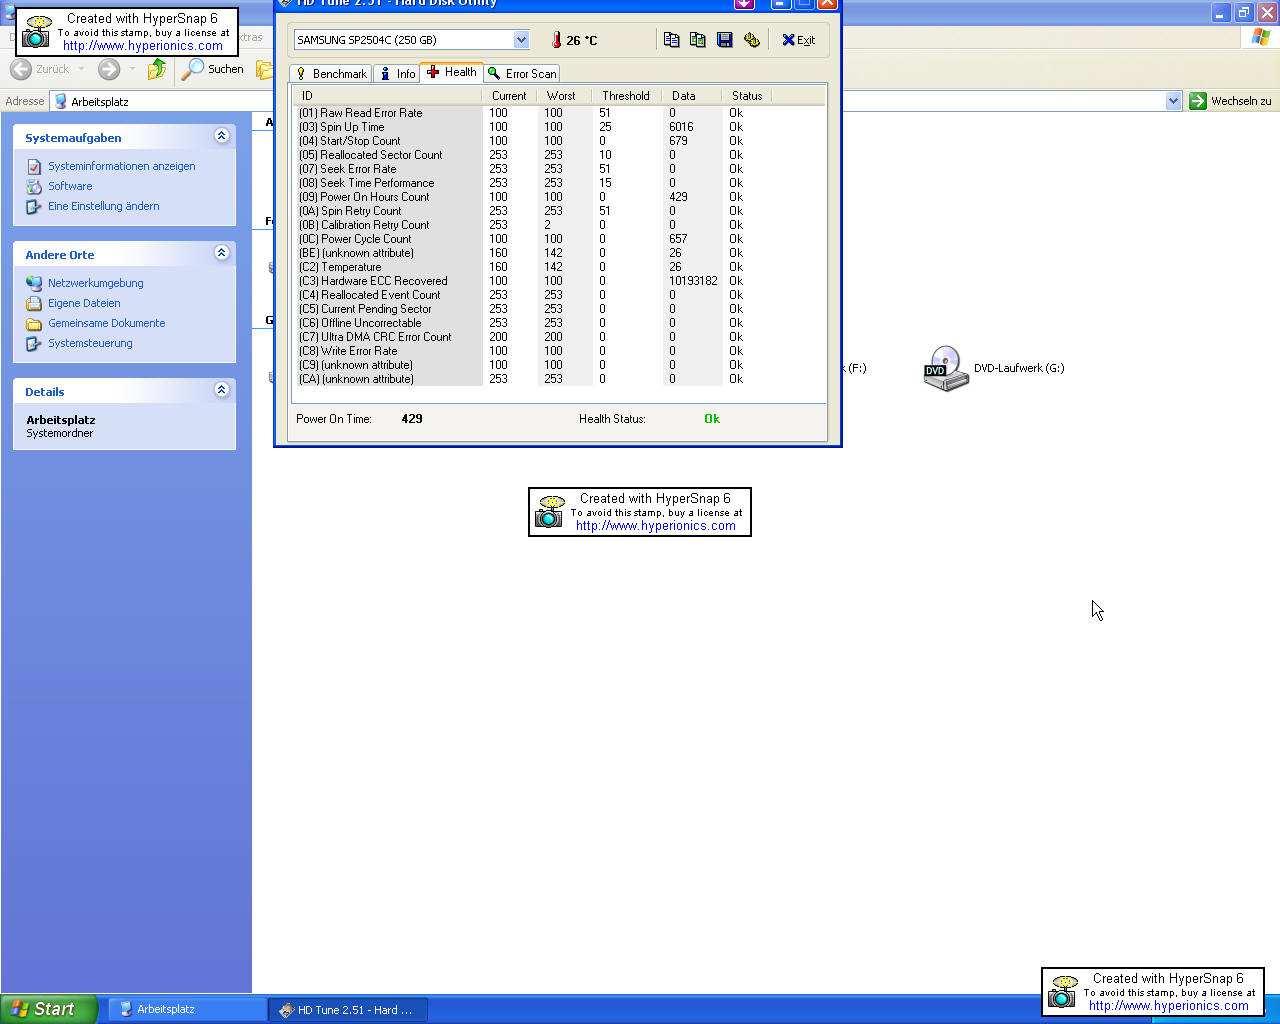Click the forward arrow button in Explorer
Image resolution: width=1280 pixels, height=1024 pixels.
pos(109,69)
